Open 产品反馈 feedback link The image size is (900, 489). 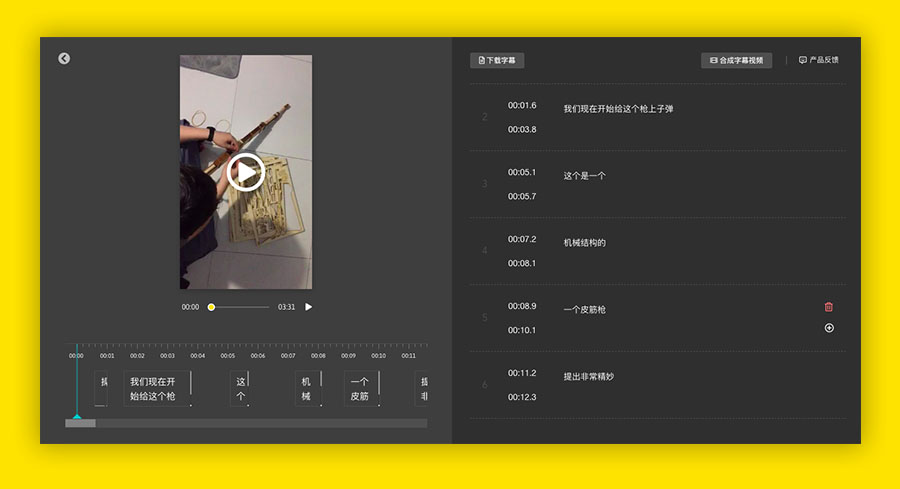818,60
